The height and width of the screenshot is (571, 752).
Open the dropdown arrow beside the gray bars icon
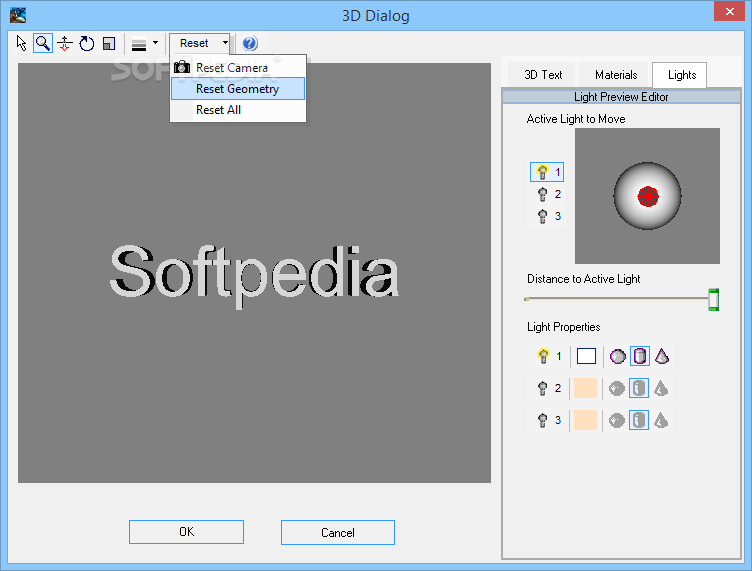155,43
